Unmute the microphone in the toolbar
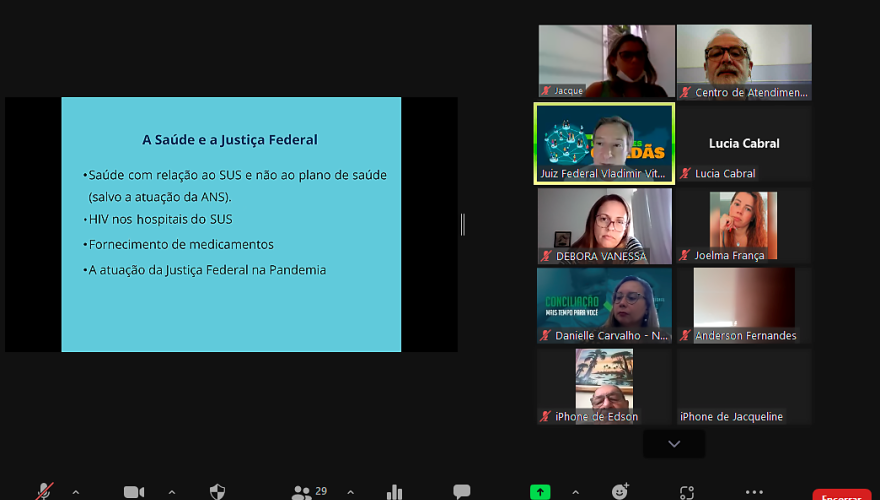This screenshot has height=500, width=880. click(44, 491)
